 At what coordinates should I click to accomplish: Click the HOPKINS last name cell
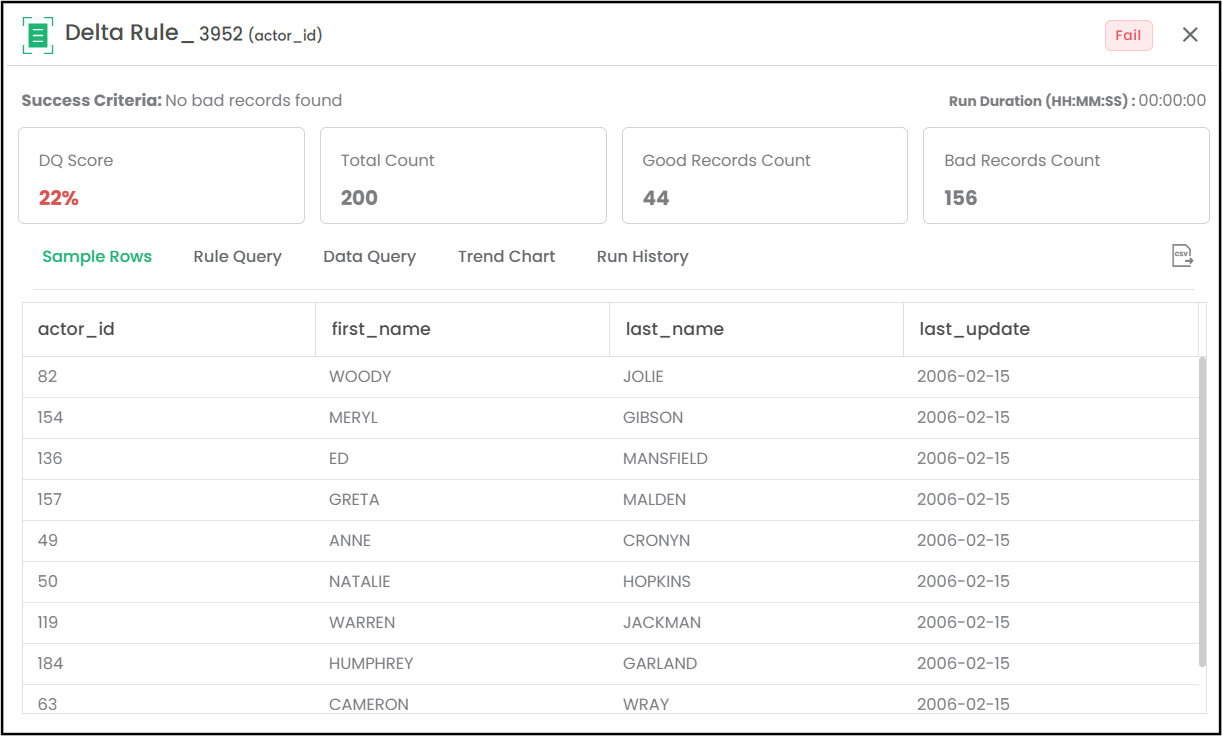pos(756,582)
